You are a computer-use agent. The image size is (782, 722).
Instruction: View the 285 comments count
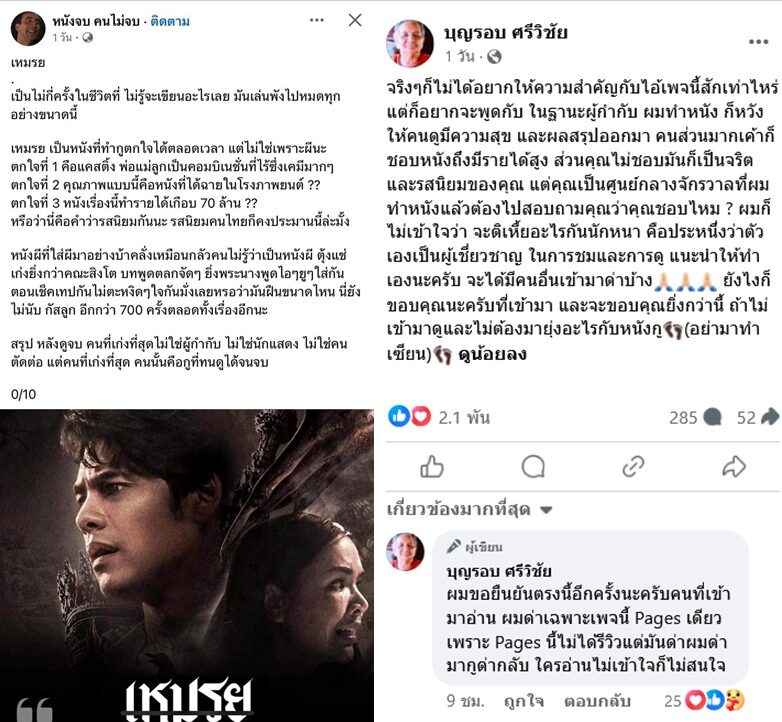click(x=695, y=417)
